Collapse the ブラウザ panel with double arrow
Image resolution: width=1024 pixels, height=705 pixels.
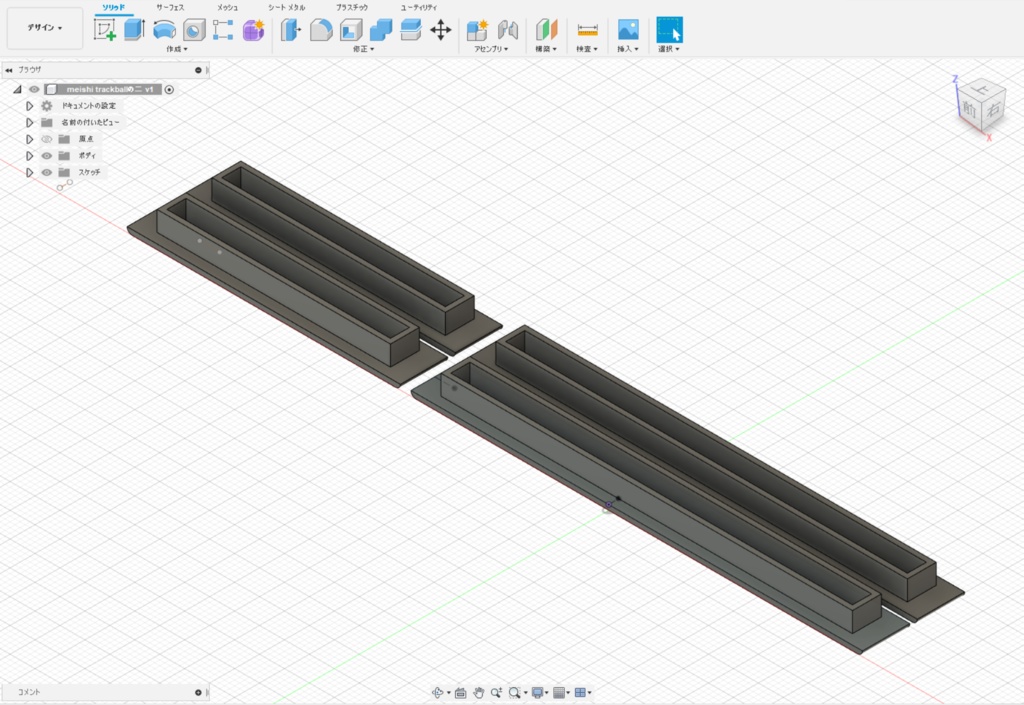pyautogui.click(x=8, y=70)
